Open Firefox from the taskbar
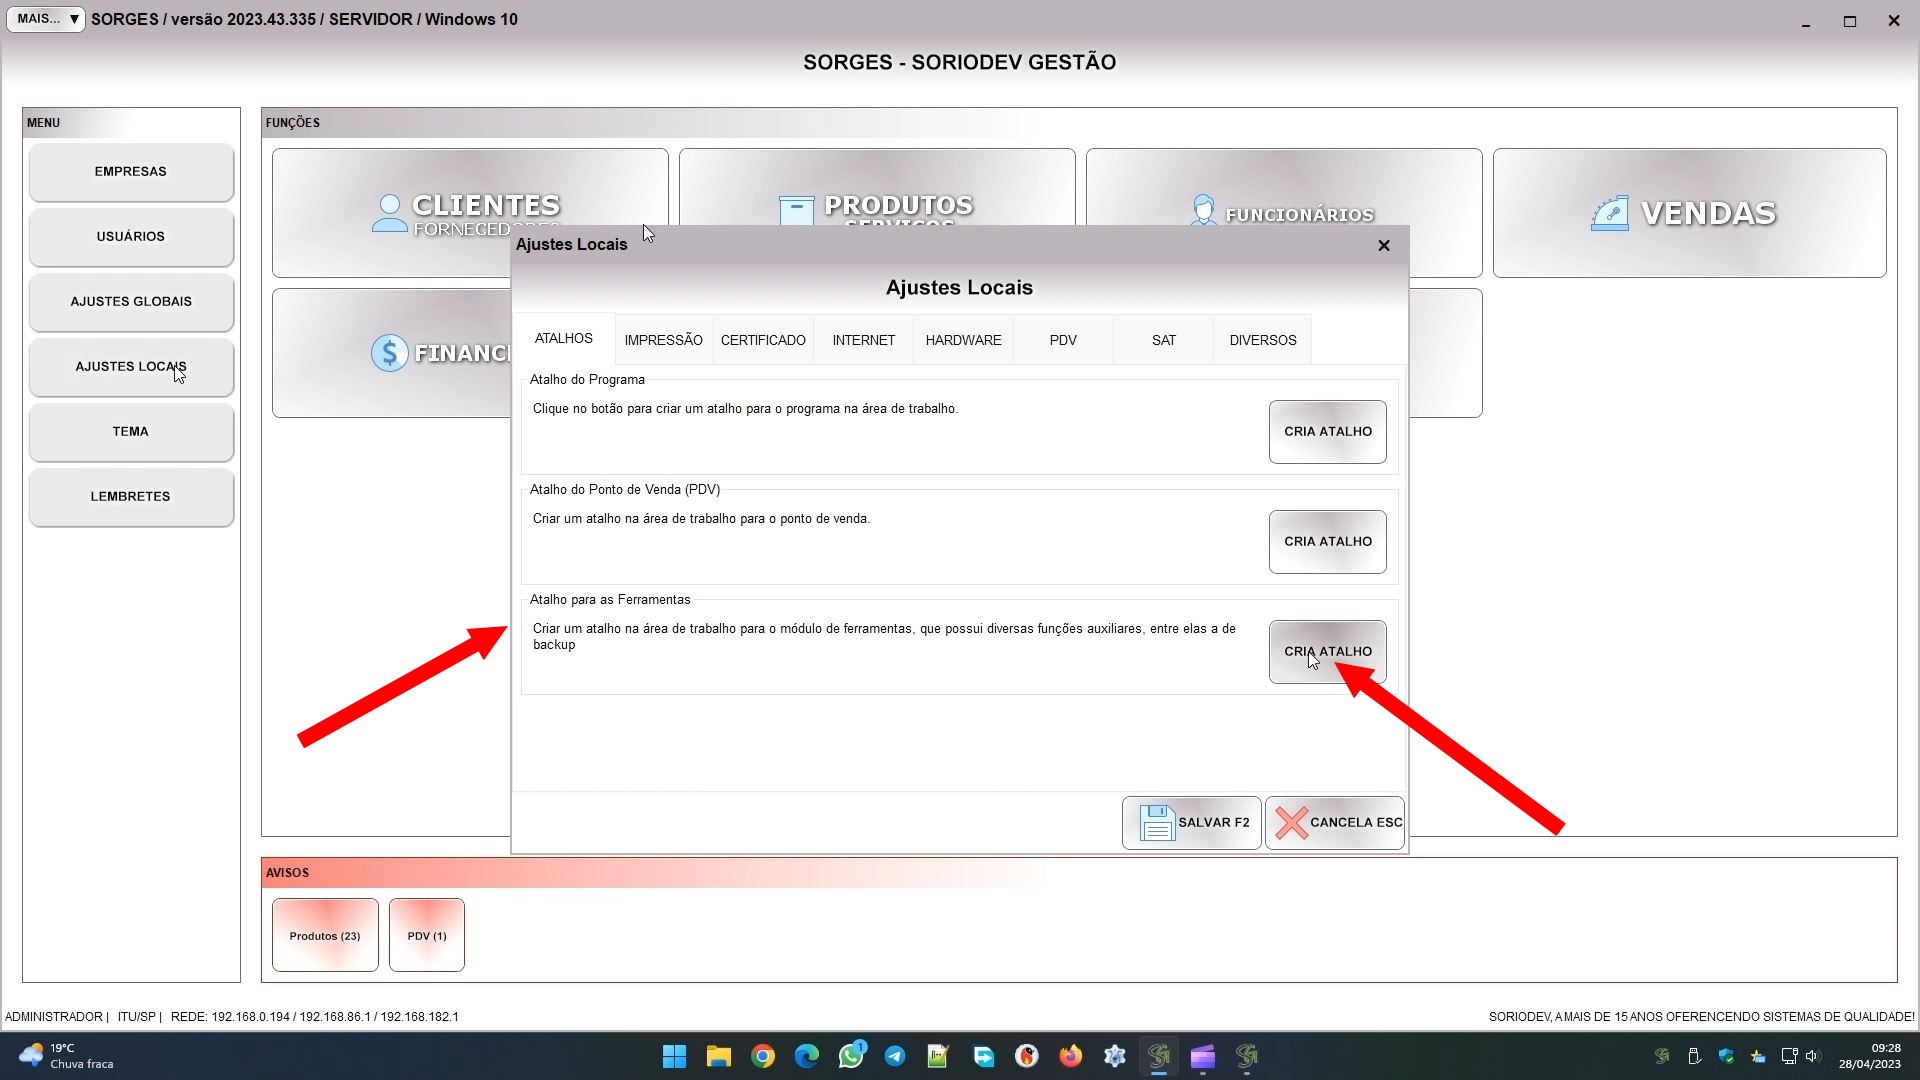Screen dimensions: 1920x1080 [1071, 1057]
